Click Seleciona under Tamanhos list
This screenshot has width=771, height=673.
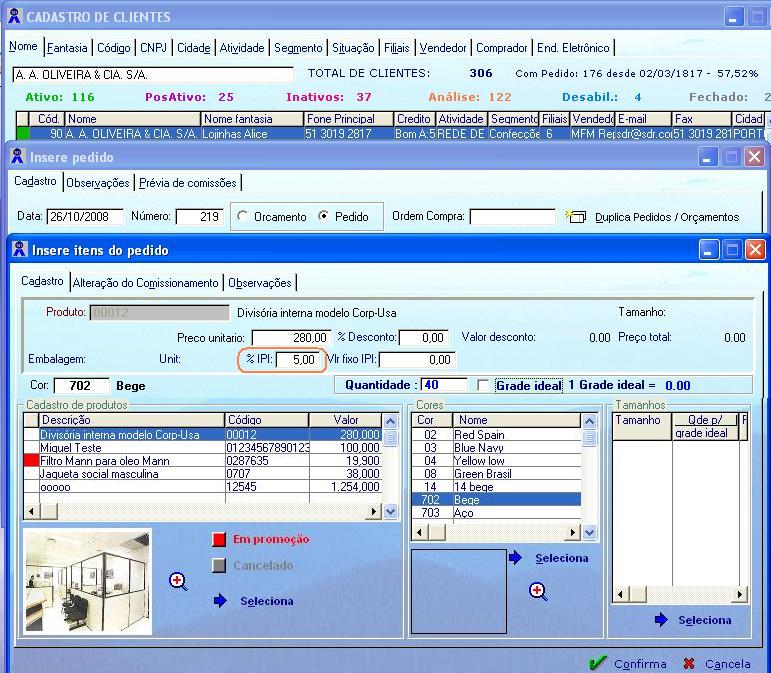click(705, 620)
